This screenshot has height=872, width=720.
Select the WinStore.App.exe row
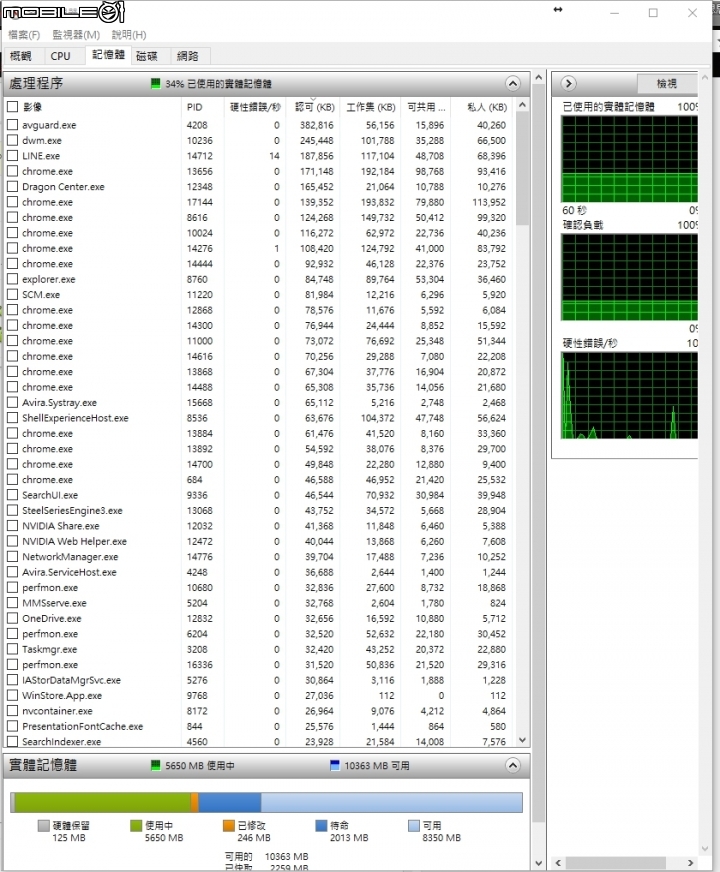pyautogui.click(x=259, y=695)
